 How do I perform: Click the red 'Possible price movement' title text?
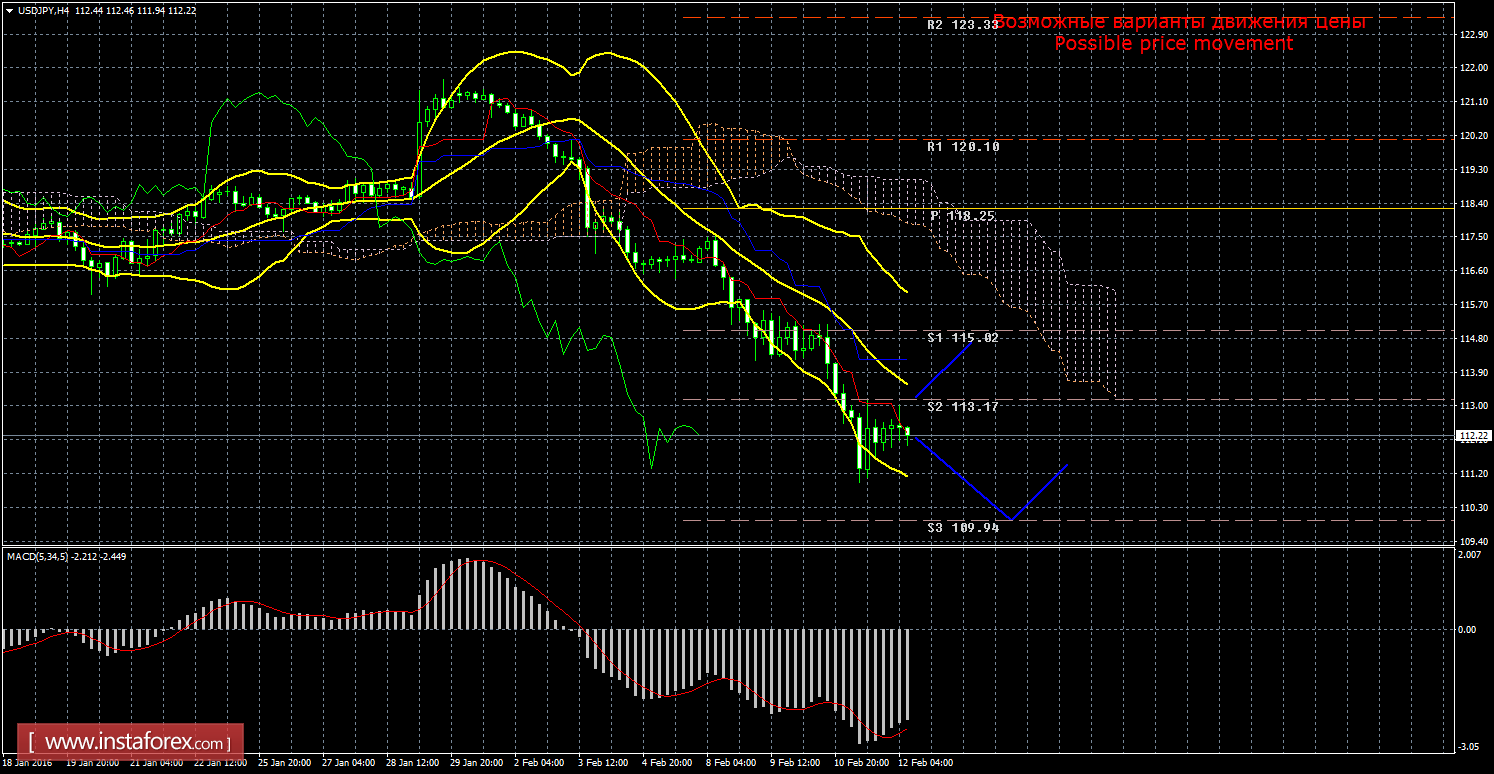point(1173,44)
